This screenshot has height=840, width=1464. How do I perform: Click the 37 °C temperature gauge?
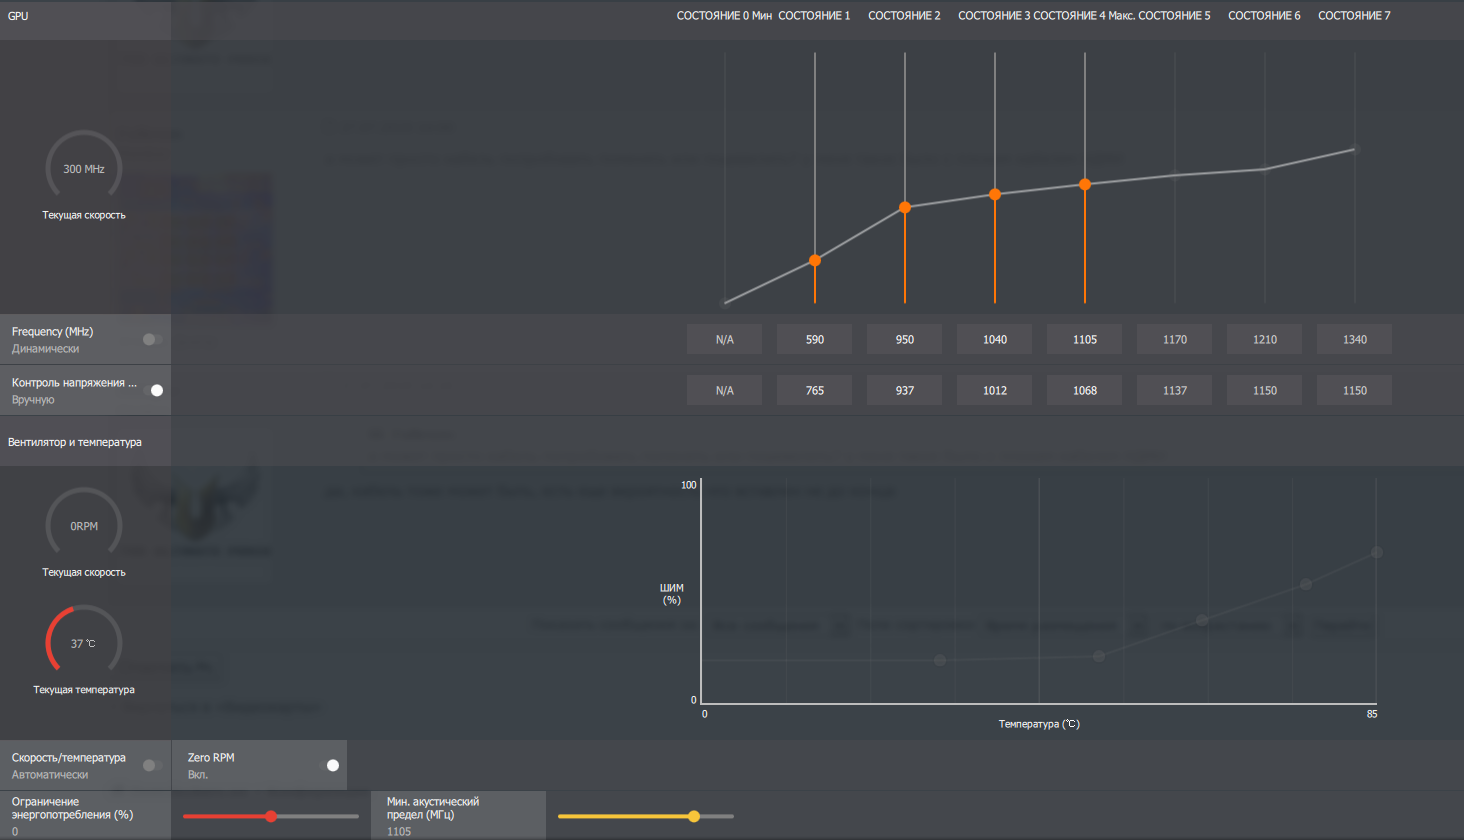click(x=84, y=643)
